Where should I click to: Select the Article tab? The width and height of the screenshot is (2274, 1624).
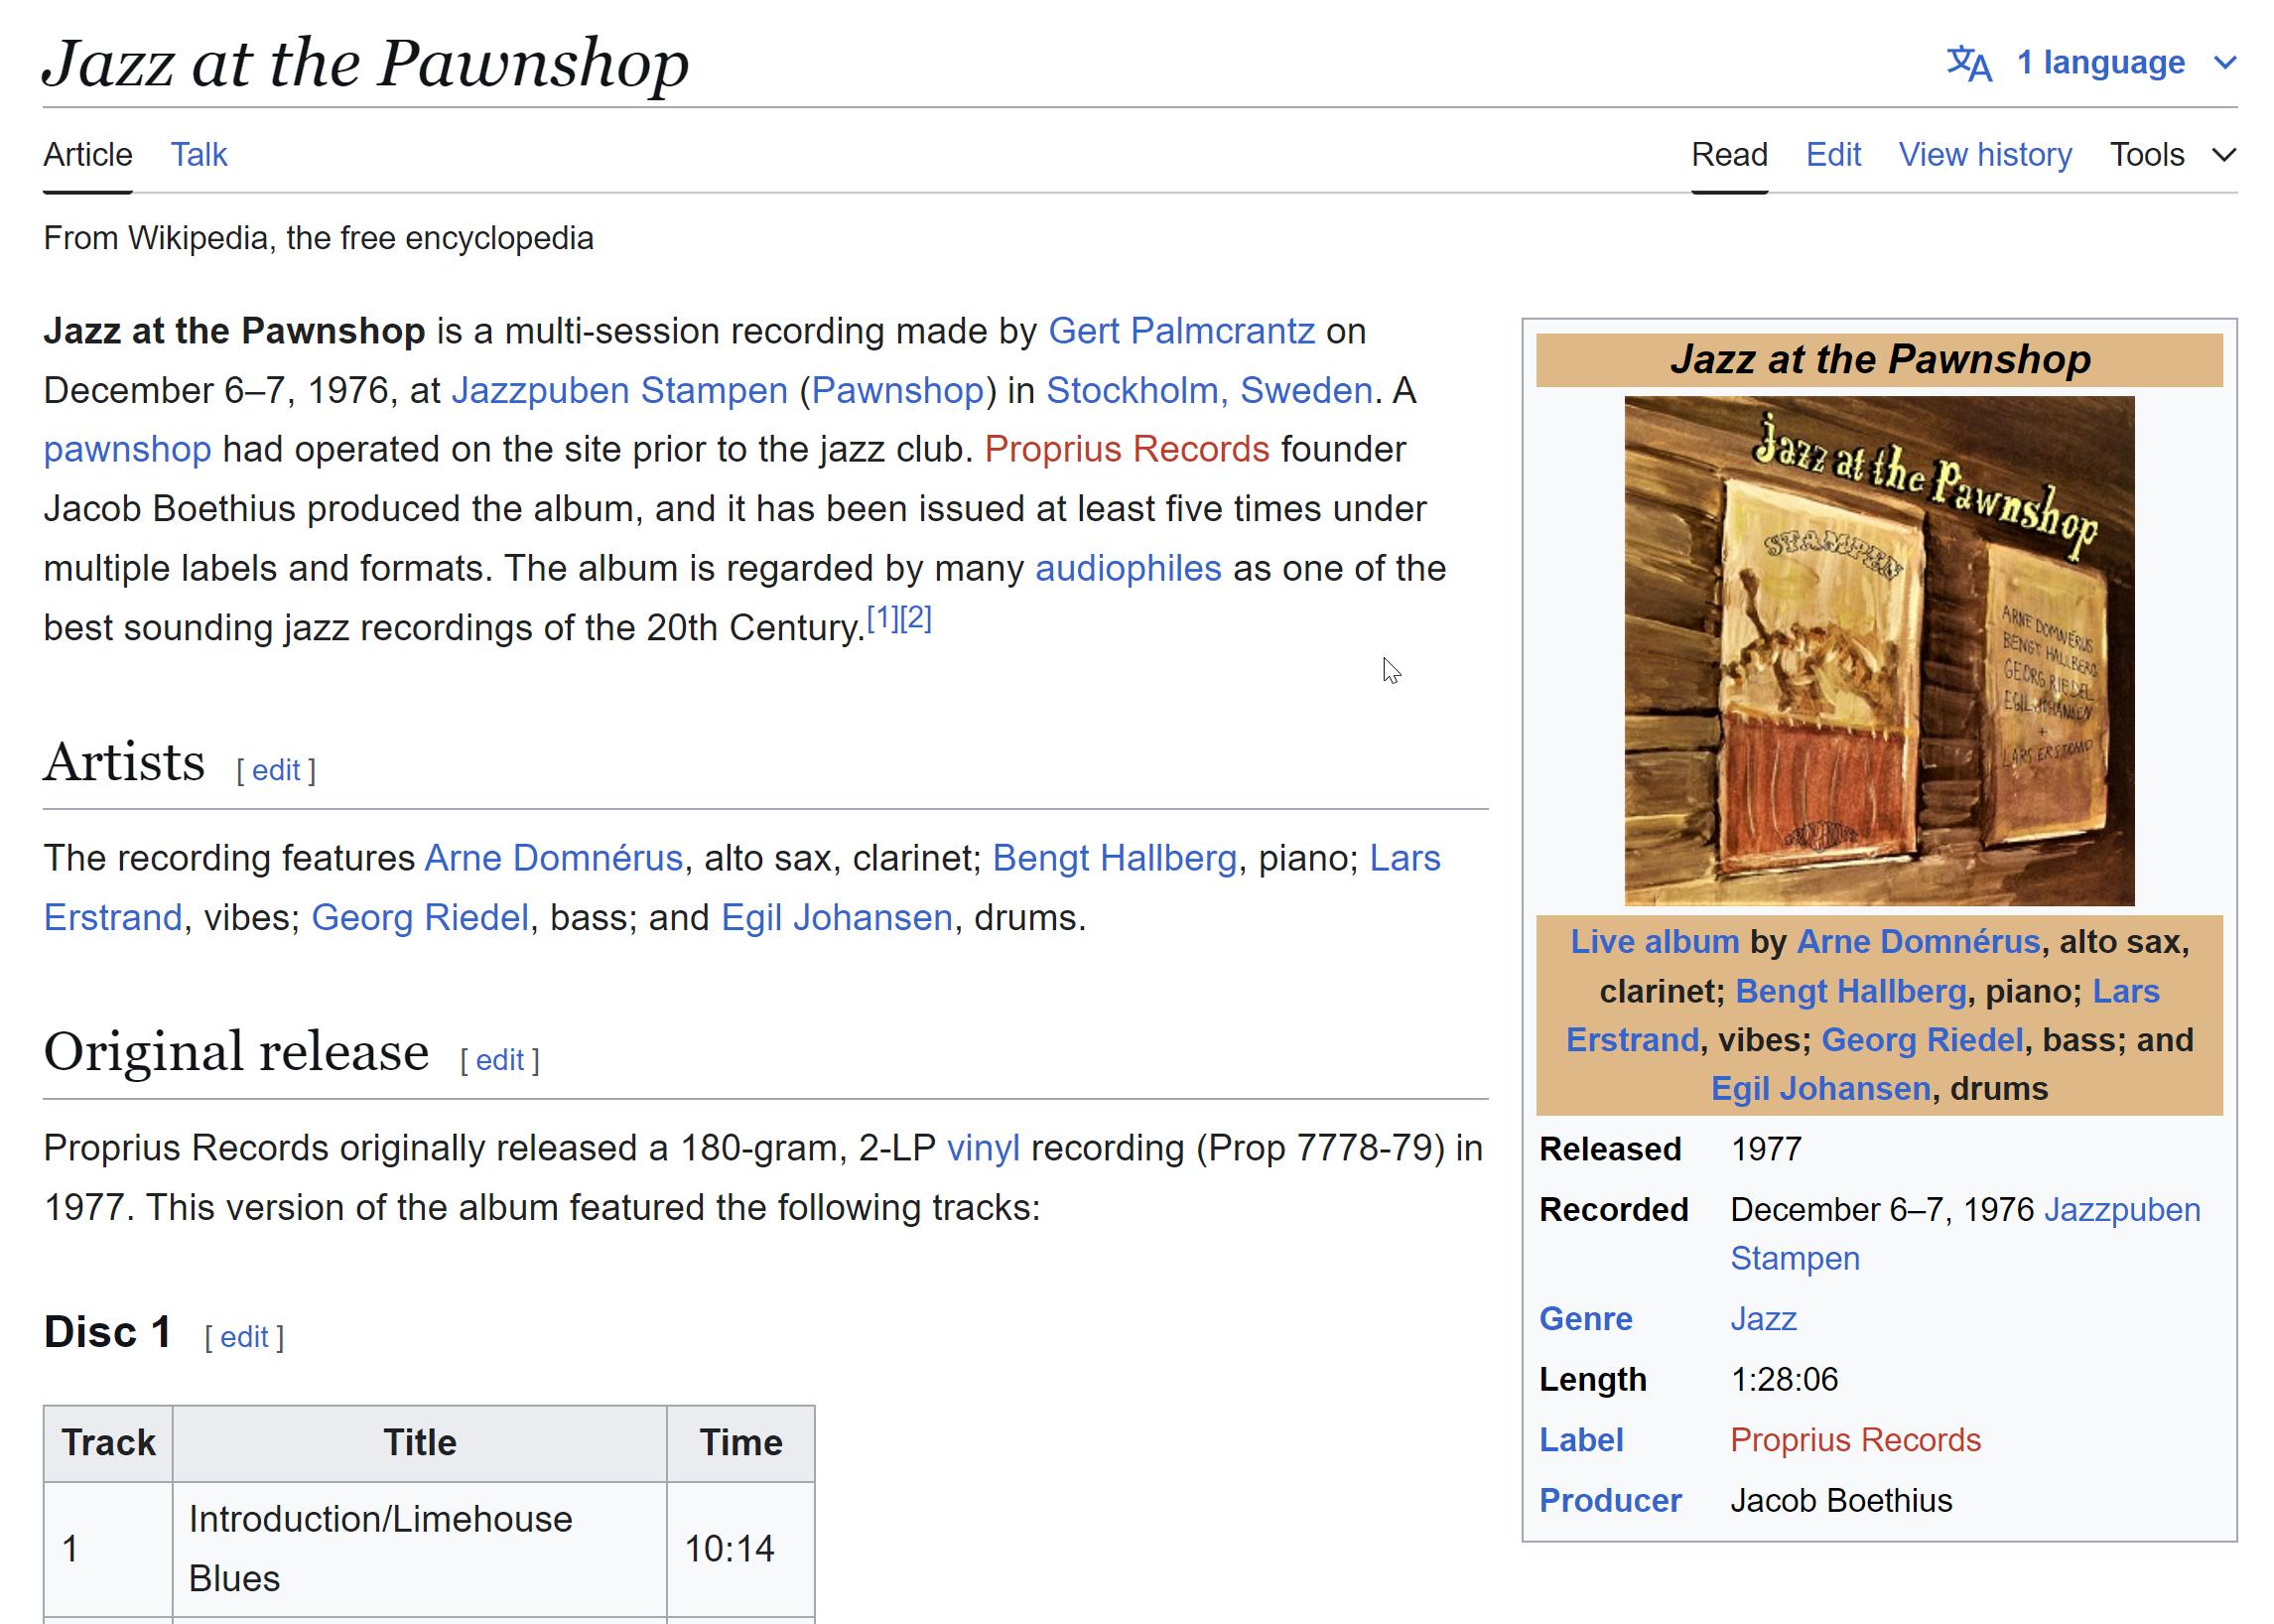[88, 155]
